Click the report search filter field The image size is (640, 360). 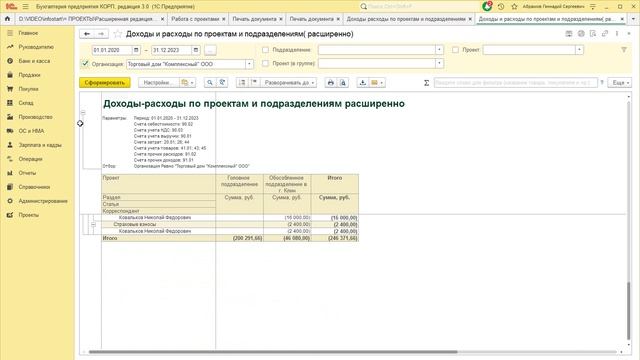(516, 83)
